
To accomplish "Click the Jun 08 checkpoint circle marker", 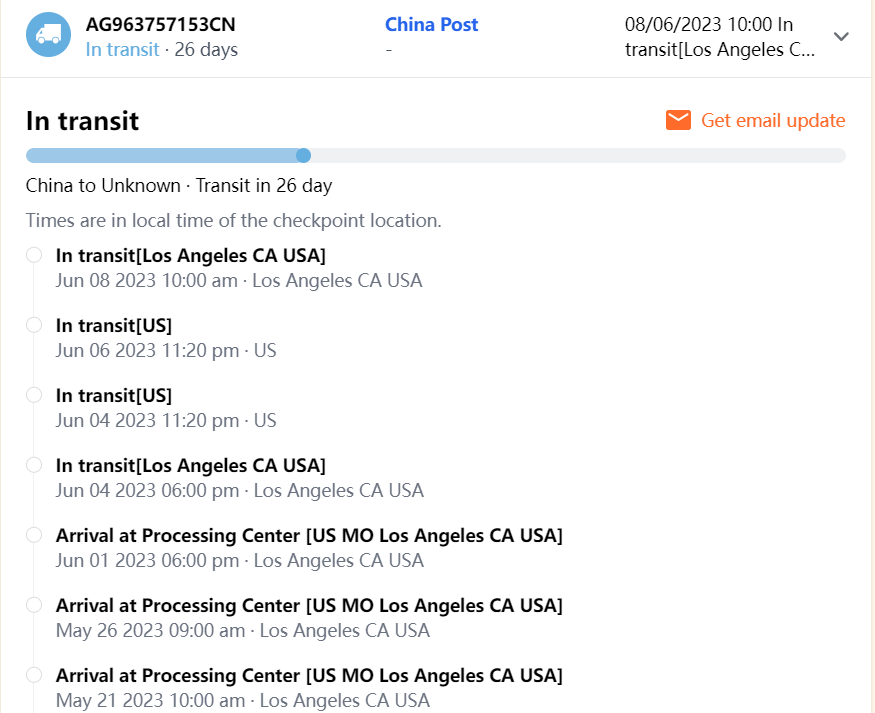I will (x=34, y=255).
